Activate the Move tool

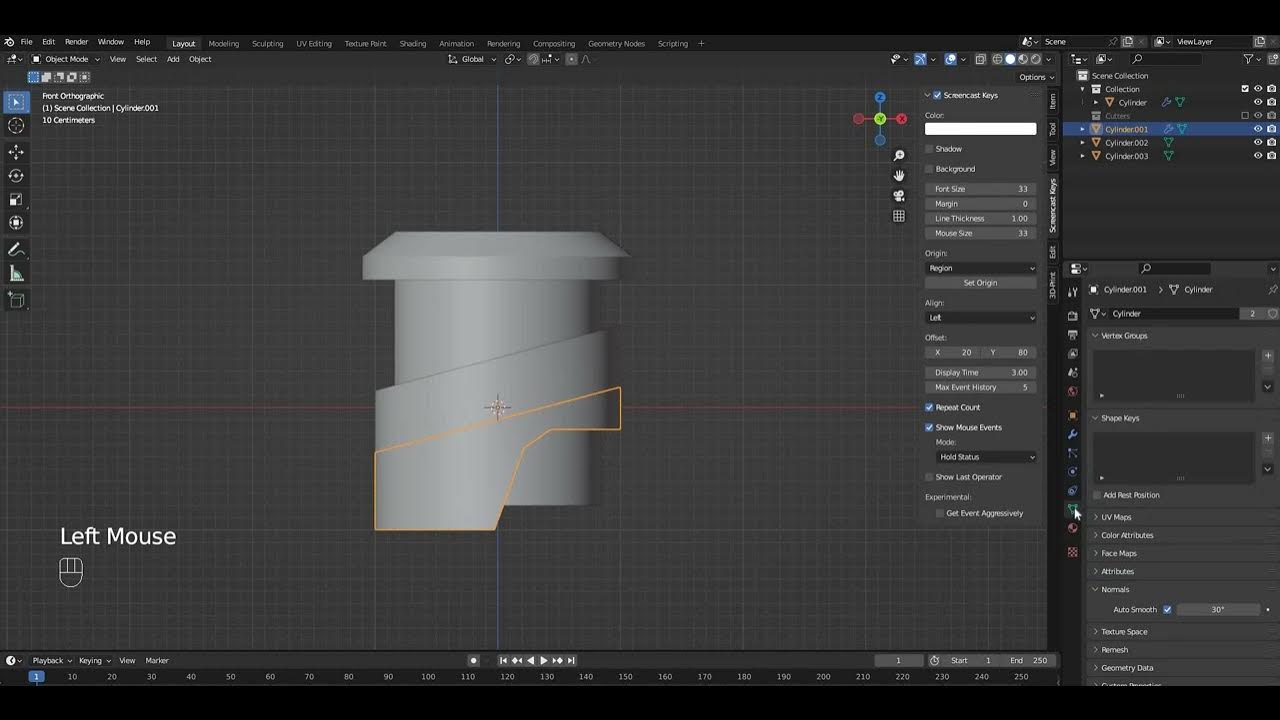tap(16, 152)
